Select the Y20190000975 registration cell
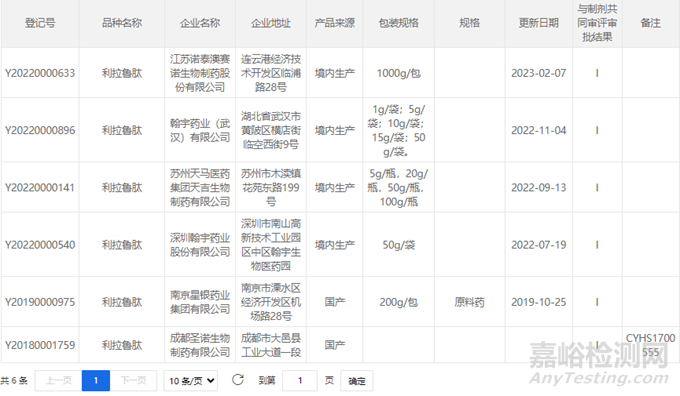The width and height of the screenshot is (680, 396). 40,302
